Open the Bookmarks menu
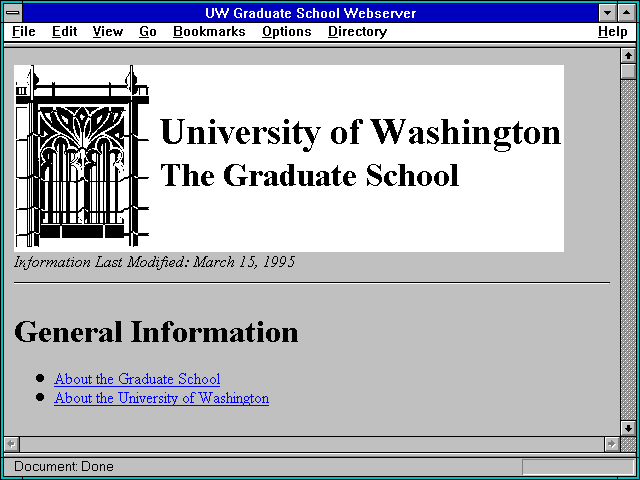Screen dimensions: 640x480 coord(209,32)
